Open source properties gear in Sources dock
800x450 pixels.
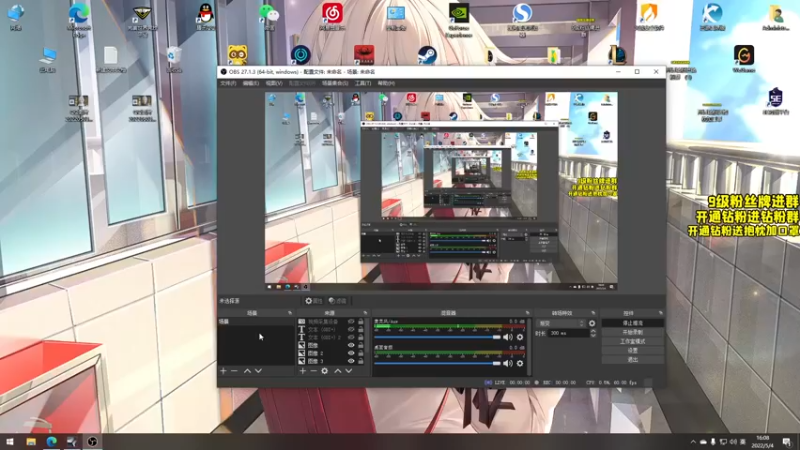click(x=324, y=371)
